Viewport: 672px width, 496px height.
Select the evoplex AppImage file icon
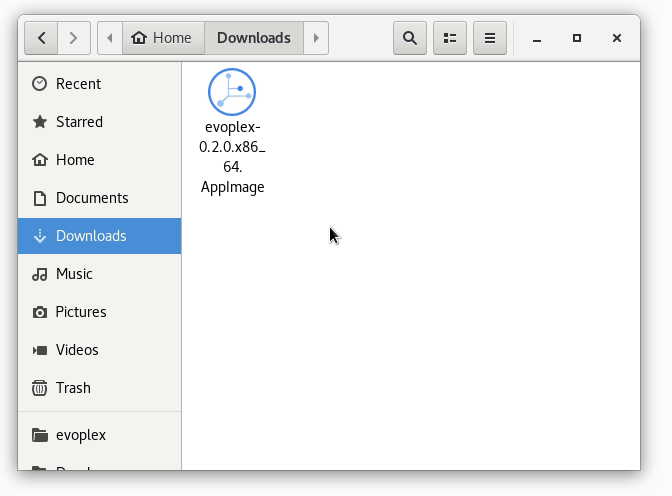[x=232, y=92]
